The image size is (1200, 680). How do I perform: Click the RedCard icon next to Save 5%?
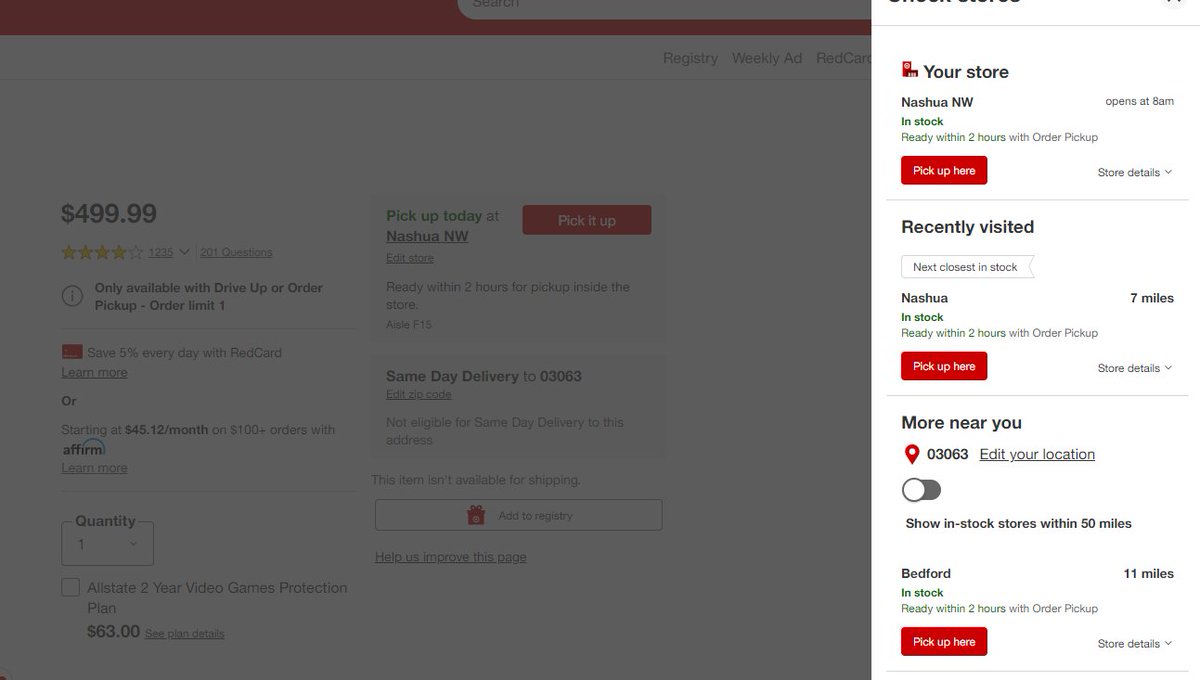pyautogui.click(x=71, y=352)
